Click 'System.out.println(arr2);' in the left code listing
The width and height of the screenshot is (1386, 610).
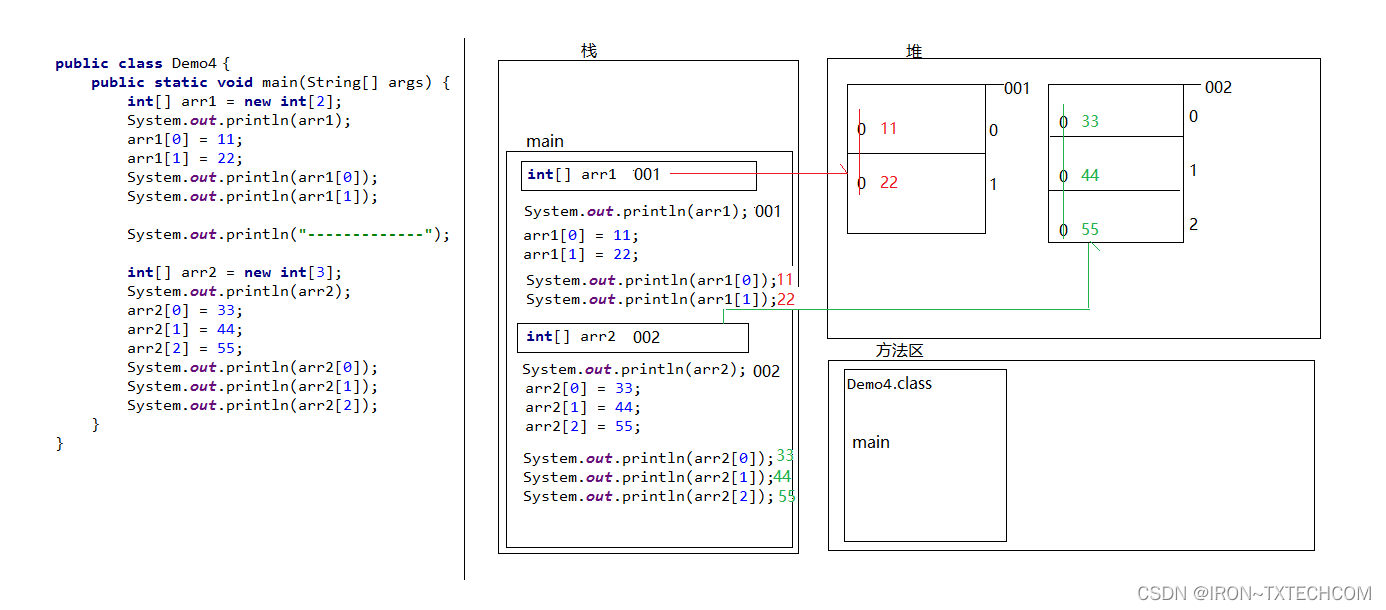(x=239, y=291)
